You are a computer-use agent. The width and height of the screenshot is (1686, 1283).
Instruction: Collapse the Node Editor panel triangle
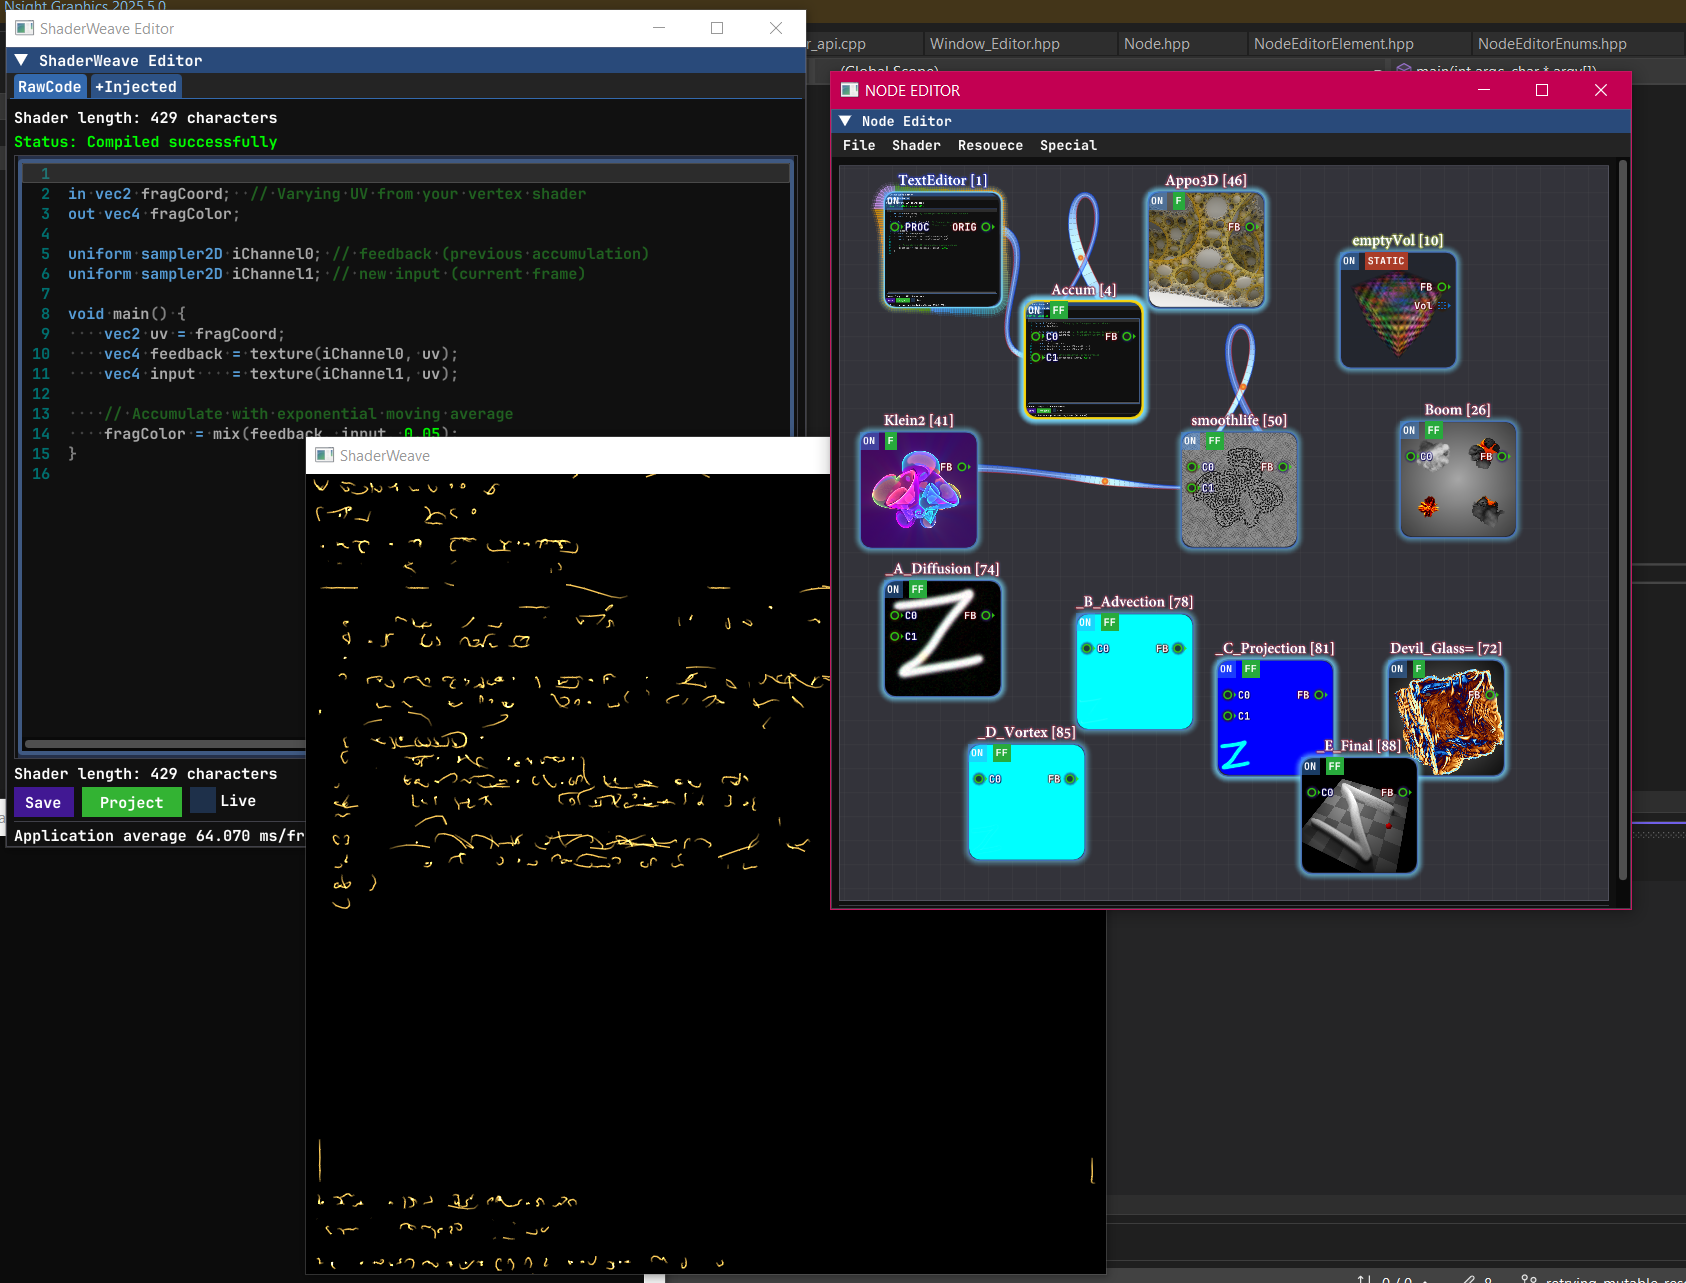847,121
